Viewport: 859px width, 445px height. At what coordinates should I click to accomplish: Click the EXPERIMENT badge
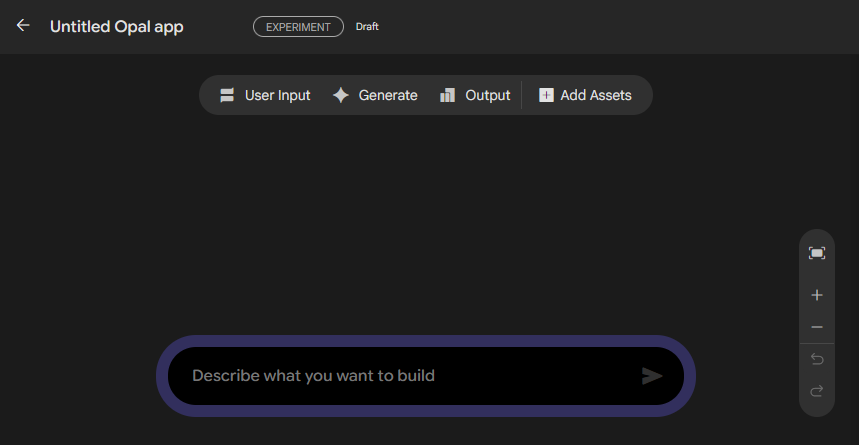[x=298, y=27]
